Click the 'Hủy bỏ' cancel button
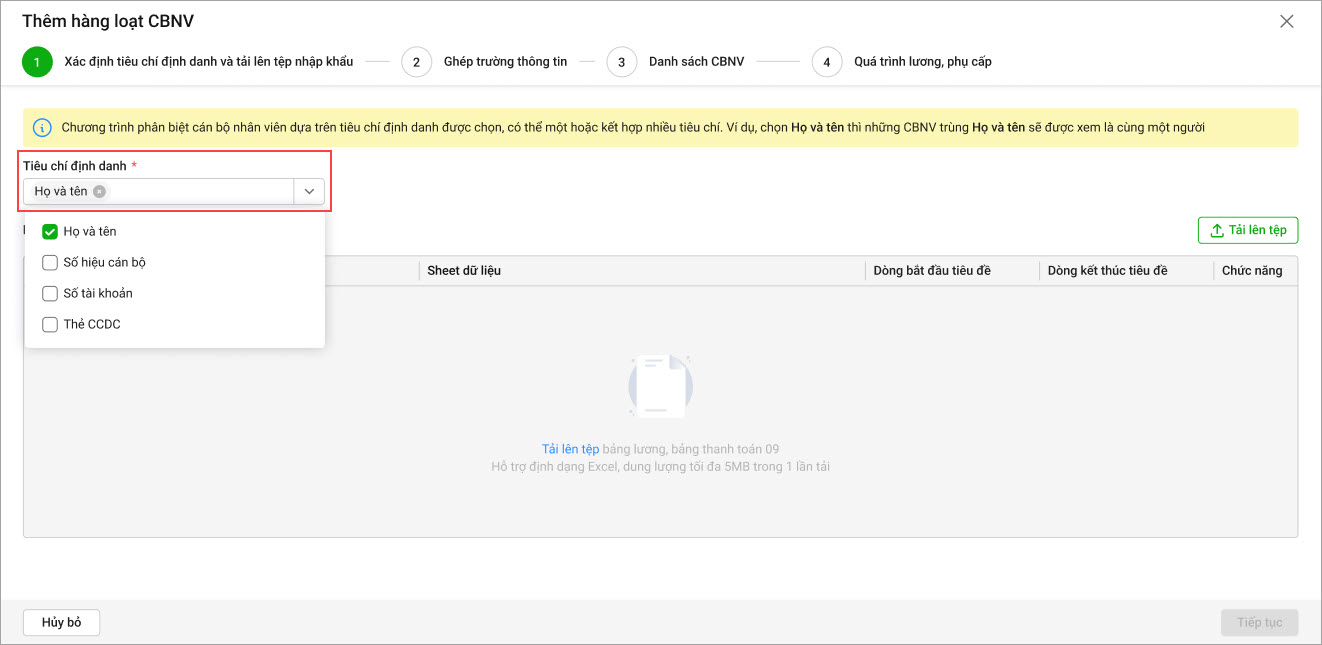1322x645 pixels. (x=61, y=622)
